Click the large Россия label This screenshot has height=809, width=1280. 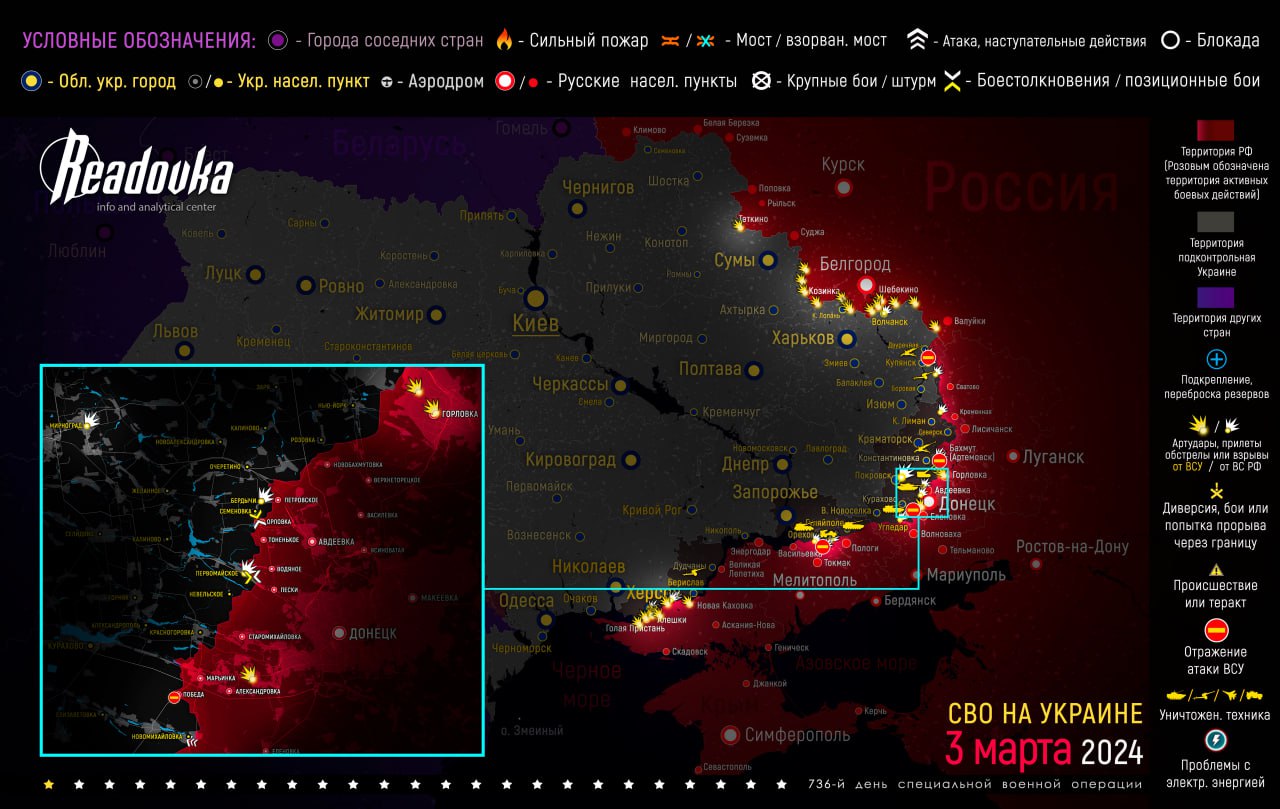pos(1020,187)
